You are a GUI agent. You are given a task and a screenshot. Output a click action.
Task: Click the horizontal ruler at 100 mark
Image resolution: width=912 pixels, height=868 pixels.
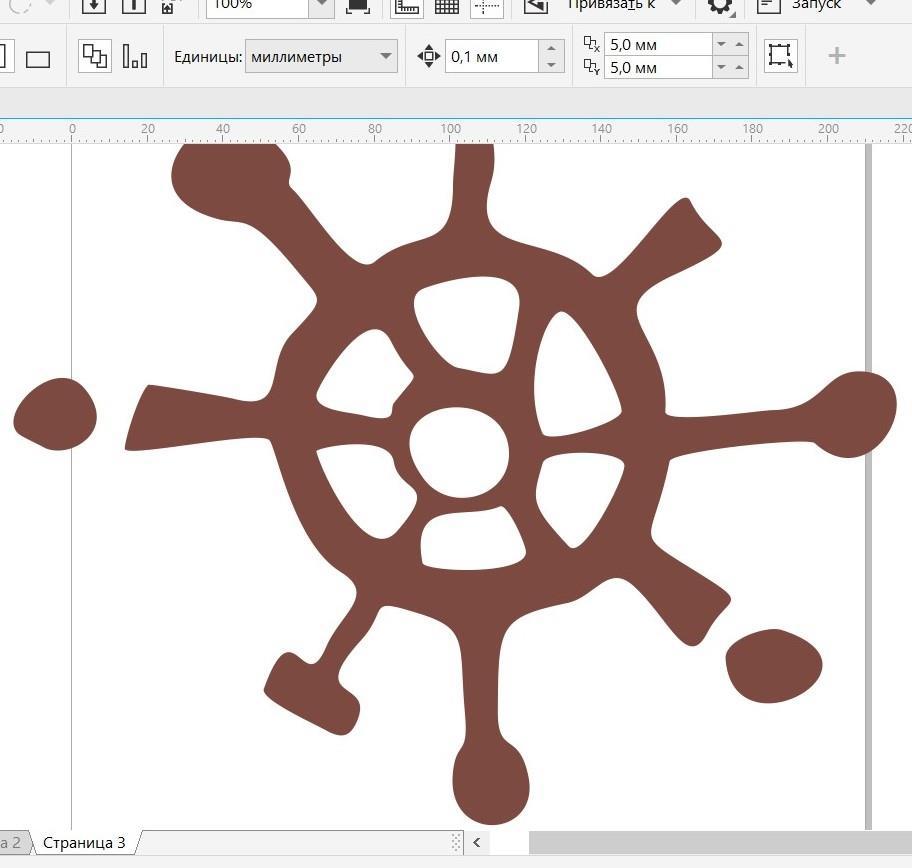450,131
